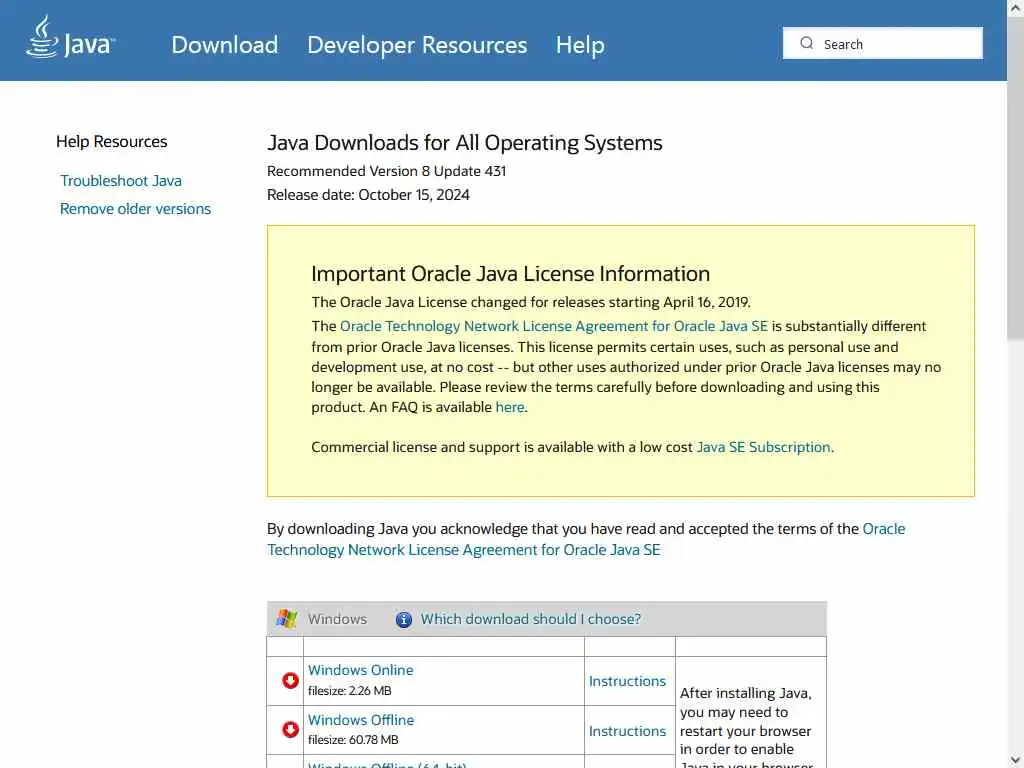
Task: Click the "filesize: 60.78 MB" text
Action: point(353,740)
